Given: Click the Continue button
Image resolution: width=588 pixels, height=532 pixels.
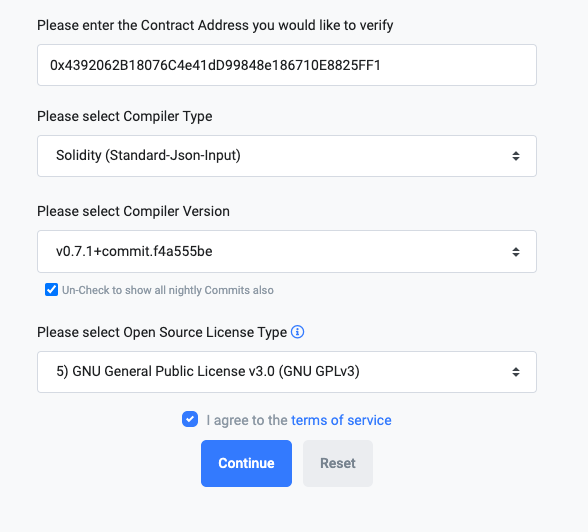Looking at the screenshot, I should tap(246, 463).
